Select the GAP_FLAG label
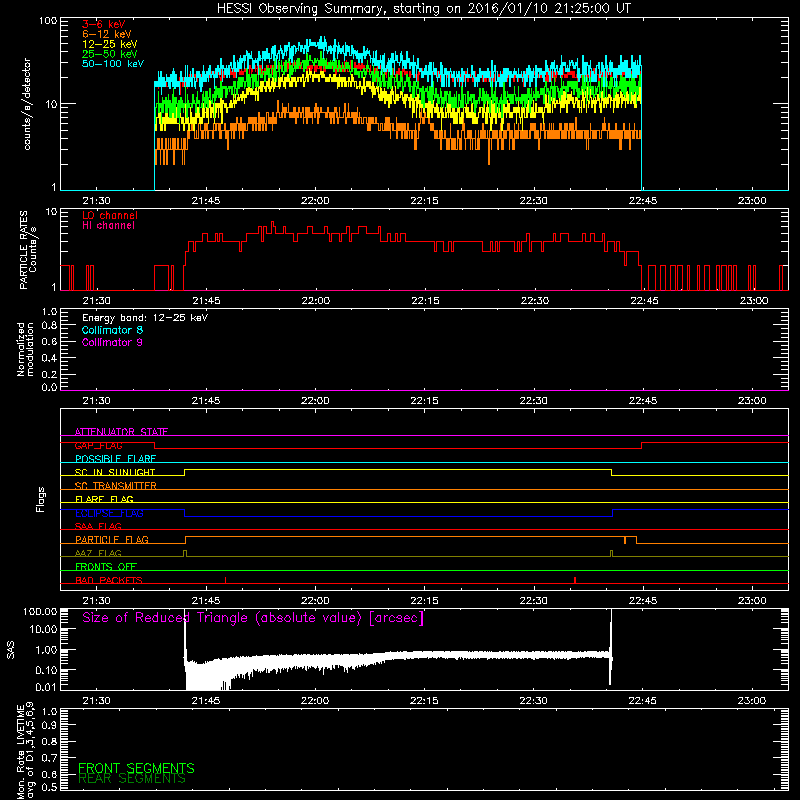The image size is (800, 800). (98, 445)
